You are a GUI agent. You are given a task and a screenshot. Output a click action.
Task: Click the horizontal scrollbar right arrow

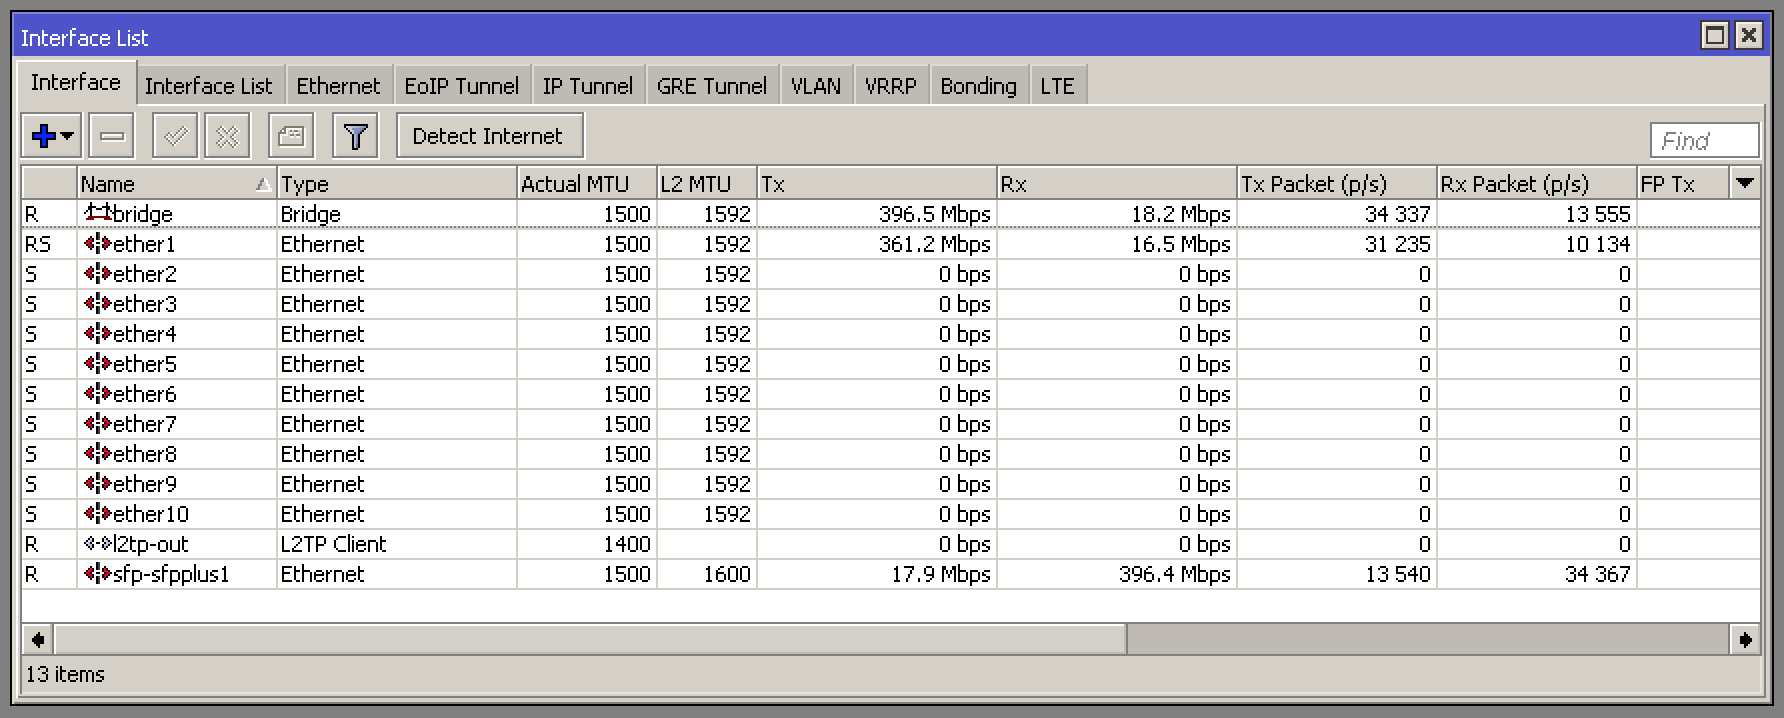click(x=1745, y=639)
